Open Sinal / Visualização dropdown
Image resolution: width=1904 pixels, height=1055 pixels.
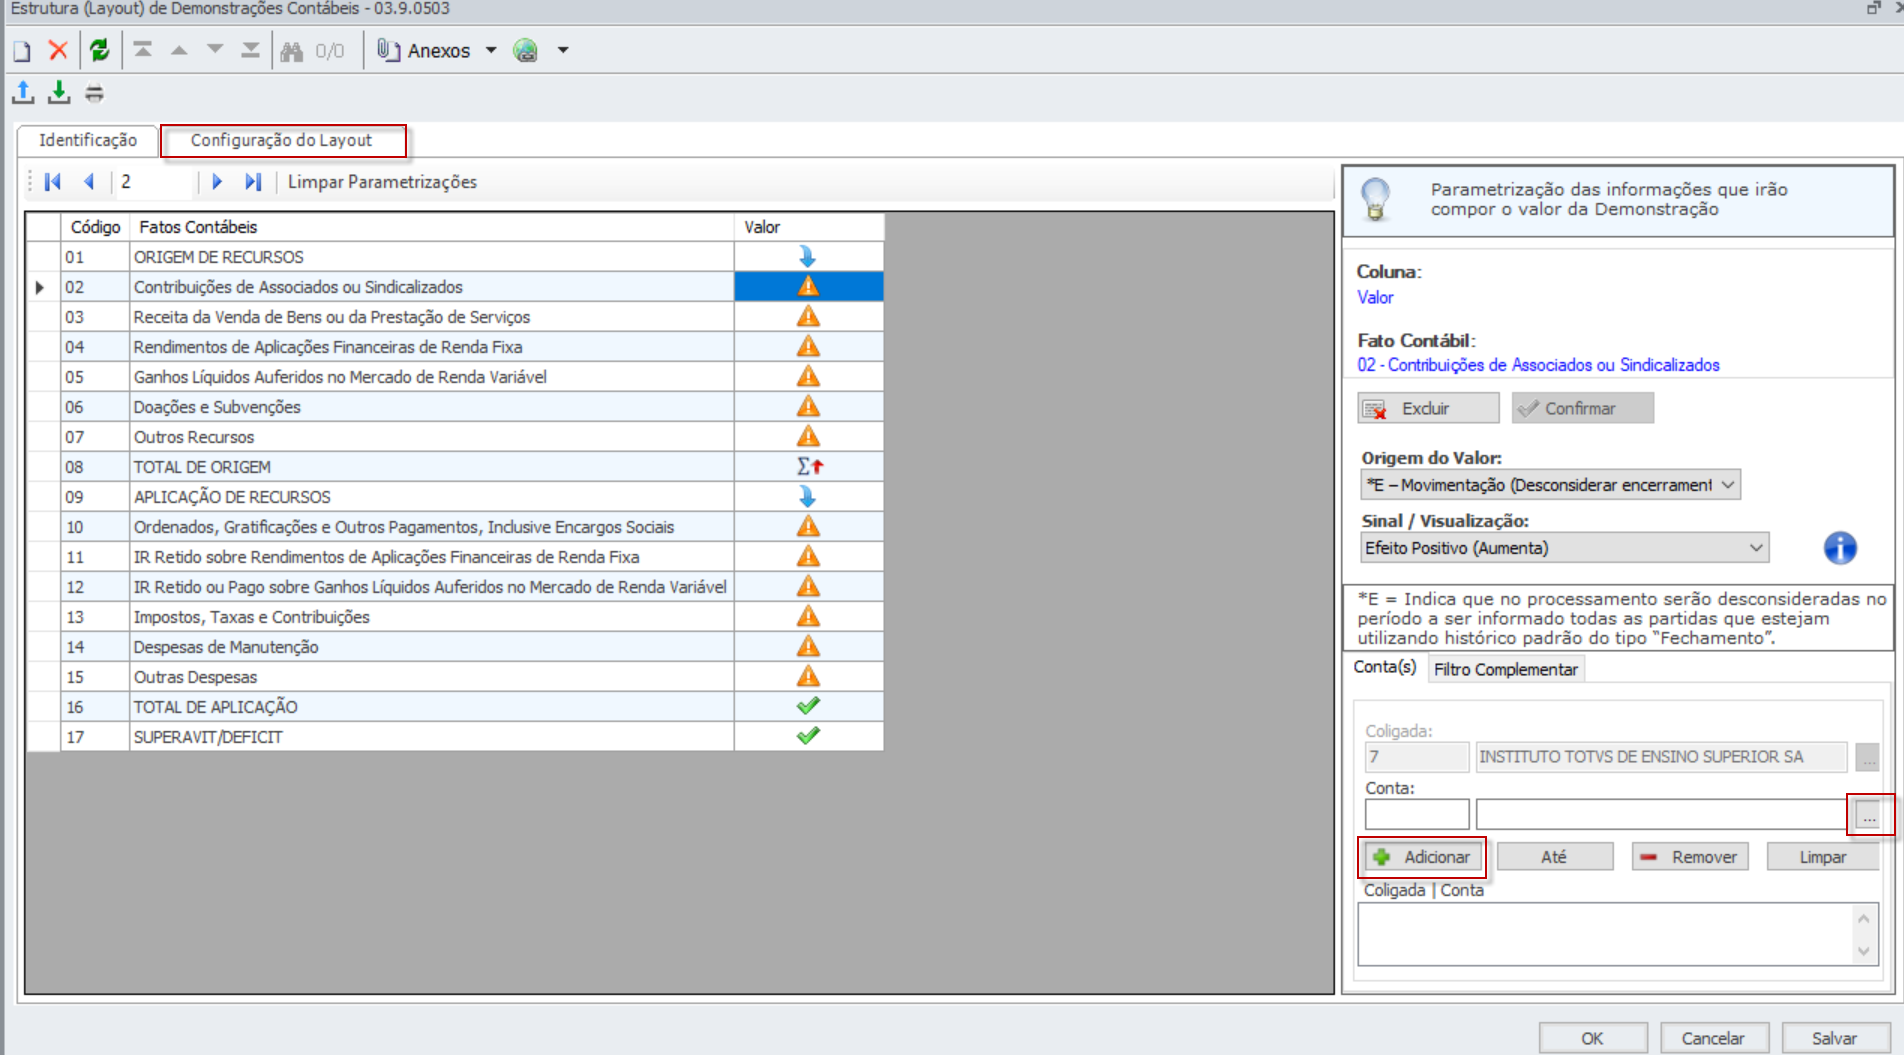click(1564, 548)
